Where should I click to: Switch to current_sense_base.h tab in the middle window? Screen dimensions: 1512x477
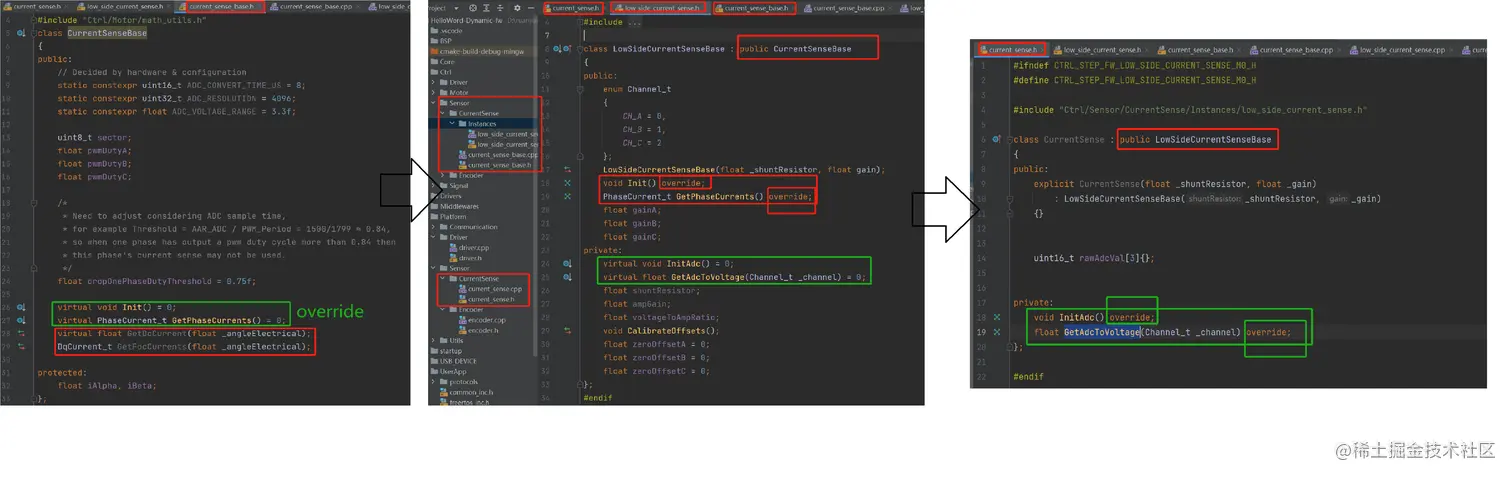[754, 8]
